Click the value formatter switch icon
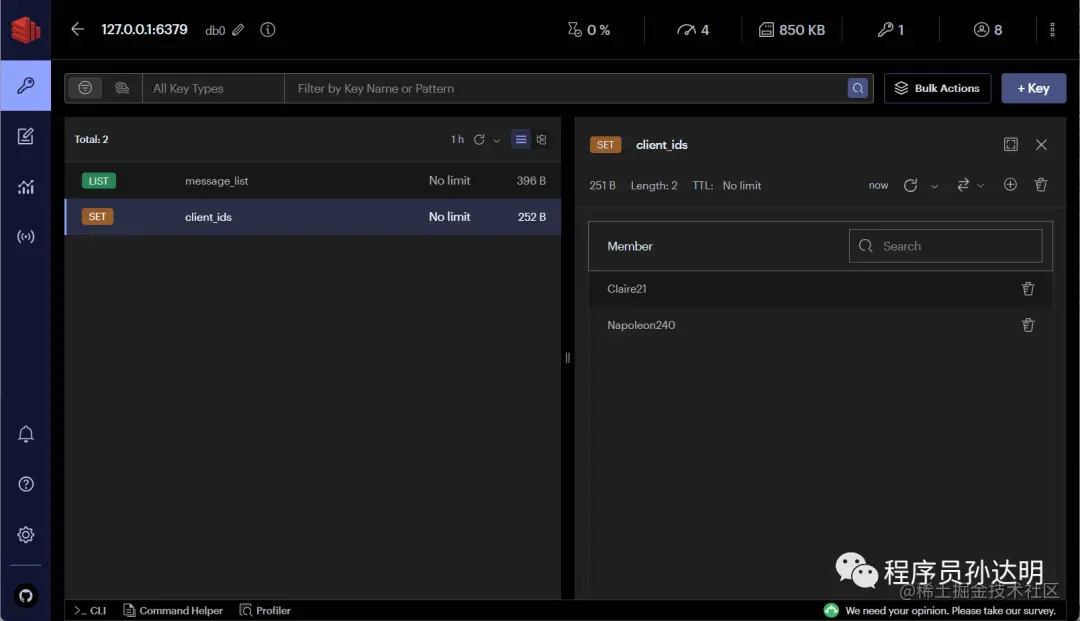Screen dimensions: 1080x621 pos(963,185)
